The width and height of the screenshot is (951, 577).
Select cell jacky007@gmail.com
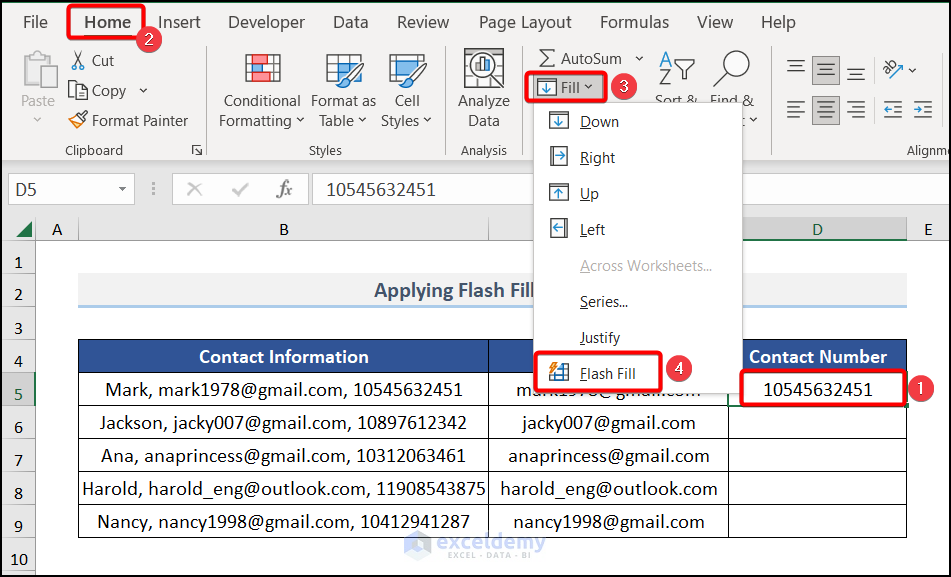608,422
